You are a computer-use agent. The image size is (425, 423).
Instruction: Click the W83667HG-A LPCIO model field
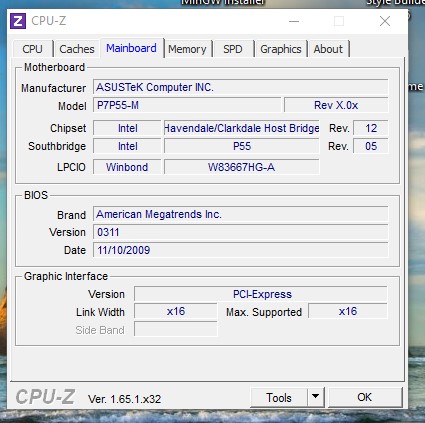(x=242, y=167)
